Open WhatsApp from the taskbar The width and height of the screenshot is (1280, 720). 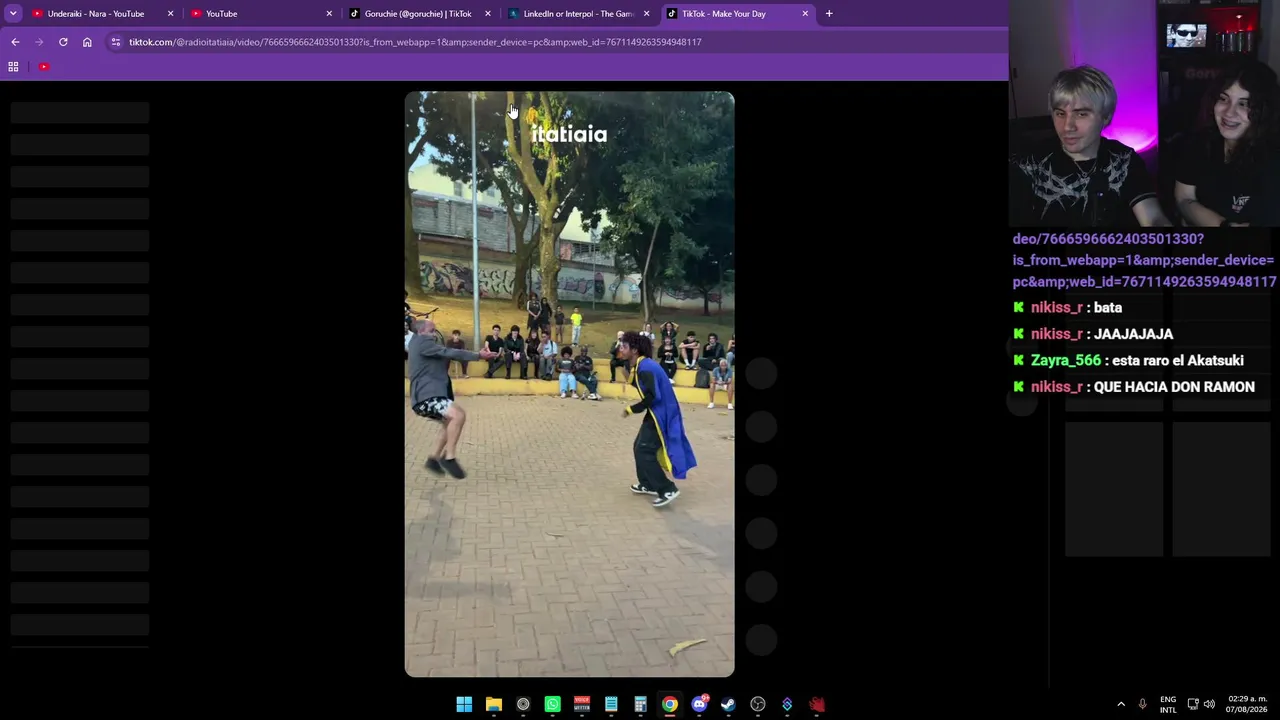coord(552,705)
